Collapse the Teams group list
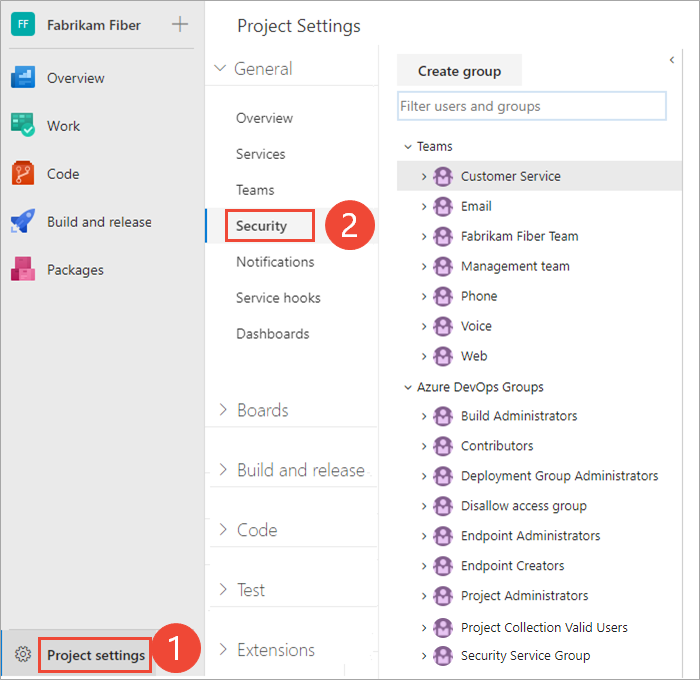 pos(408,146)
